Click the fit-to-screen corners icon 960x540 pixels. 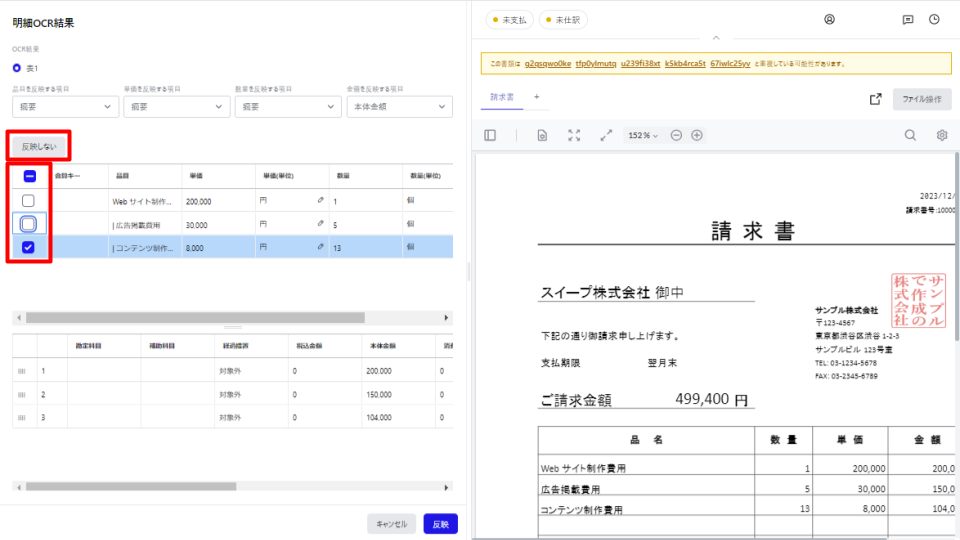574,135
